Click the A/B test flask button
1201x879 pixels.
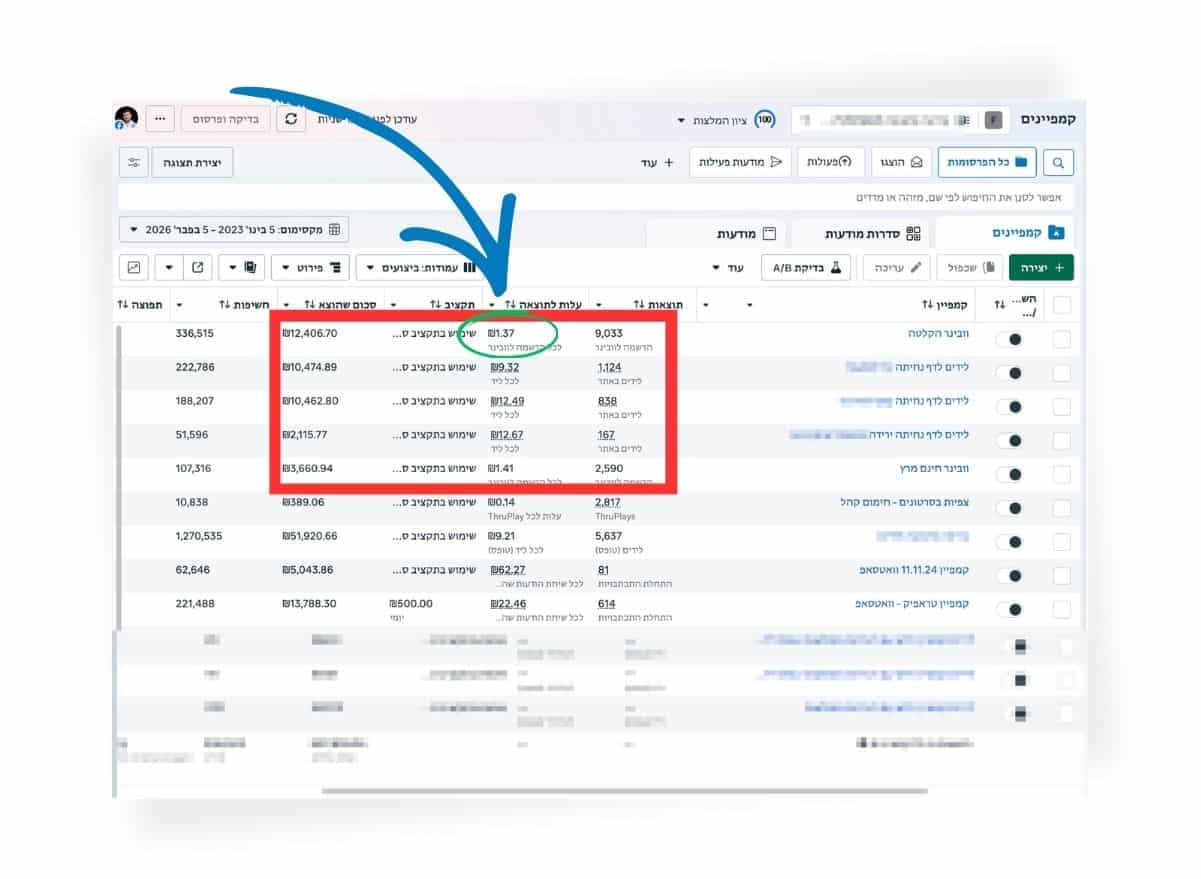click(x=806, y=268)
